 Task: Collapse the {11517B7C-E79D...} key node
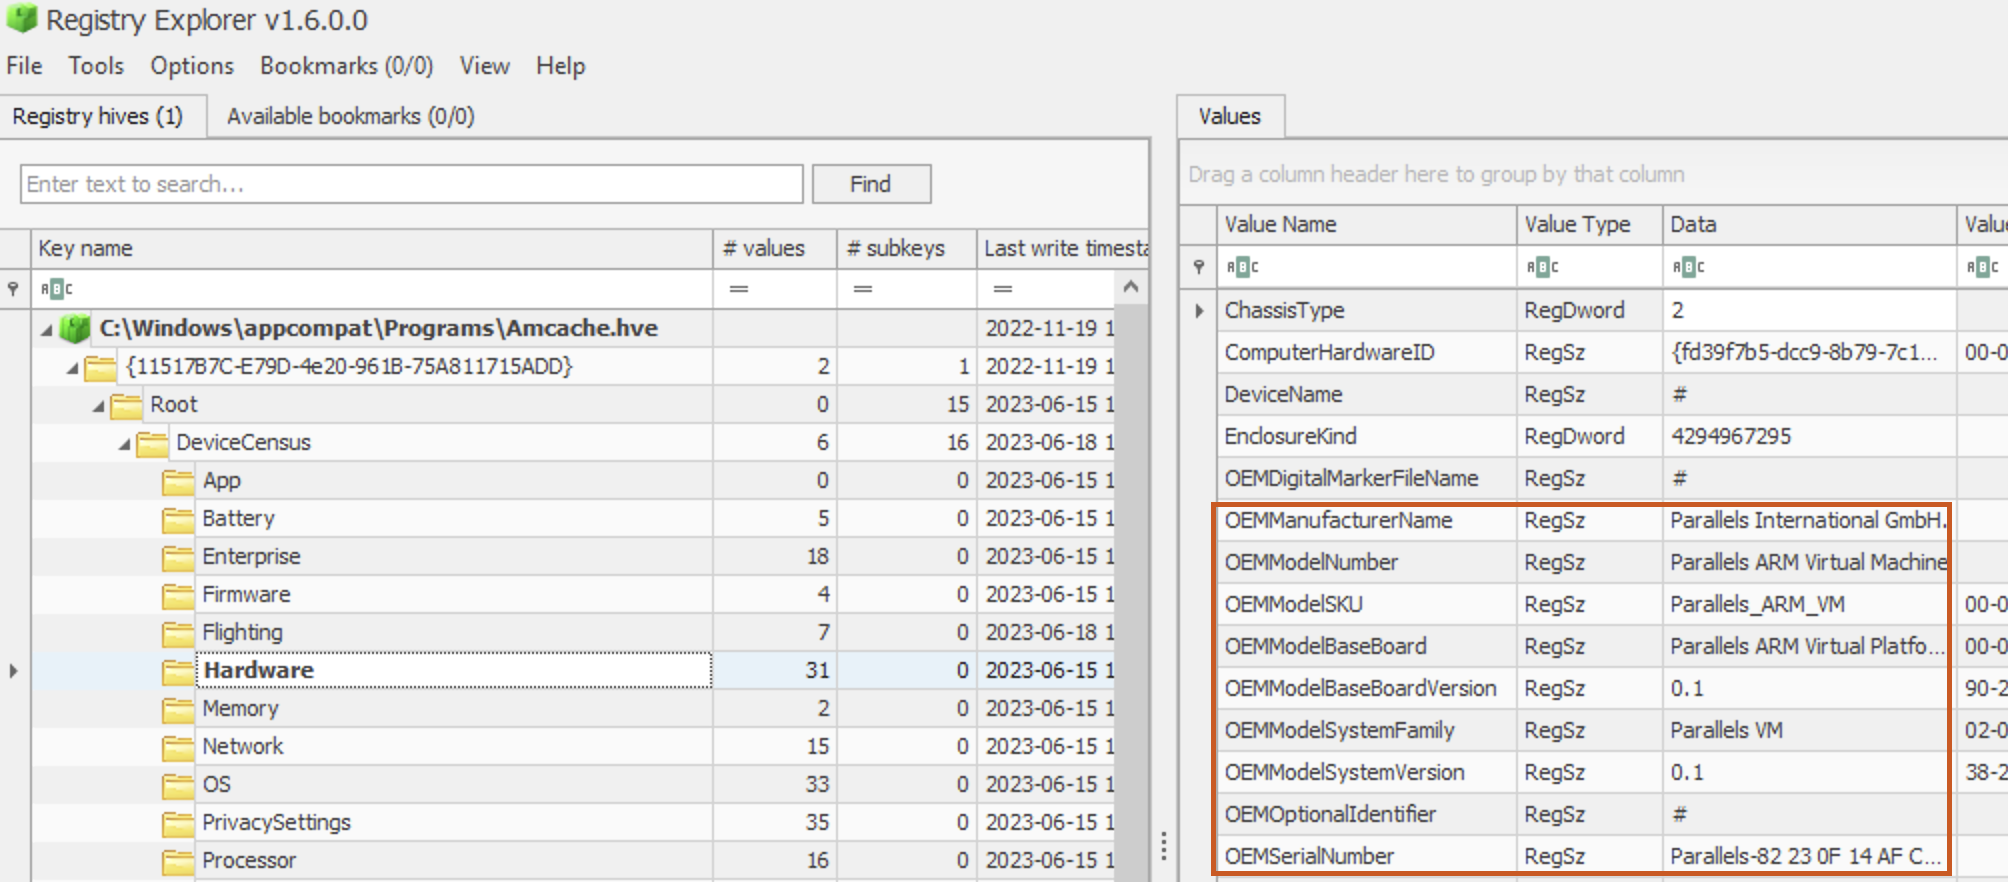(x=72, y=368)
